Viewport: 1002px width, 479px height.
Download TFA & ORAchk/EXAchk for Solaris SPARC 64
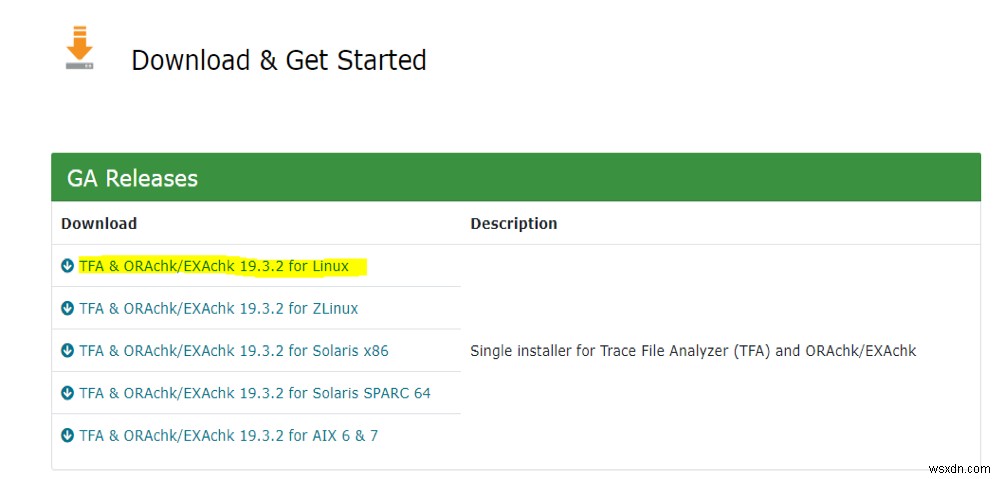point(255,393)
